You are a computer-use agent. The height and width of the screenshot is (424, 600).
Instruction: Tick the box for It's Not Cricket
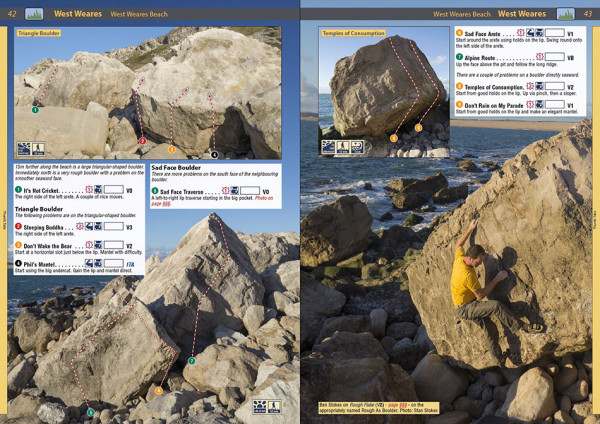pyautogui.click(x=114, y=189)
